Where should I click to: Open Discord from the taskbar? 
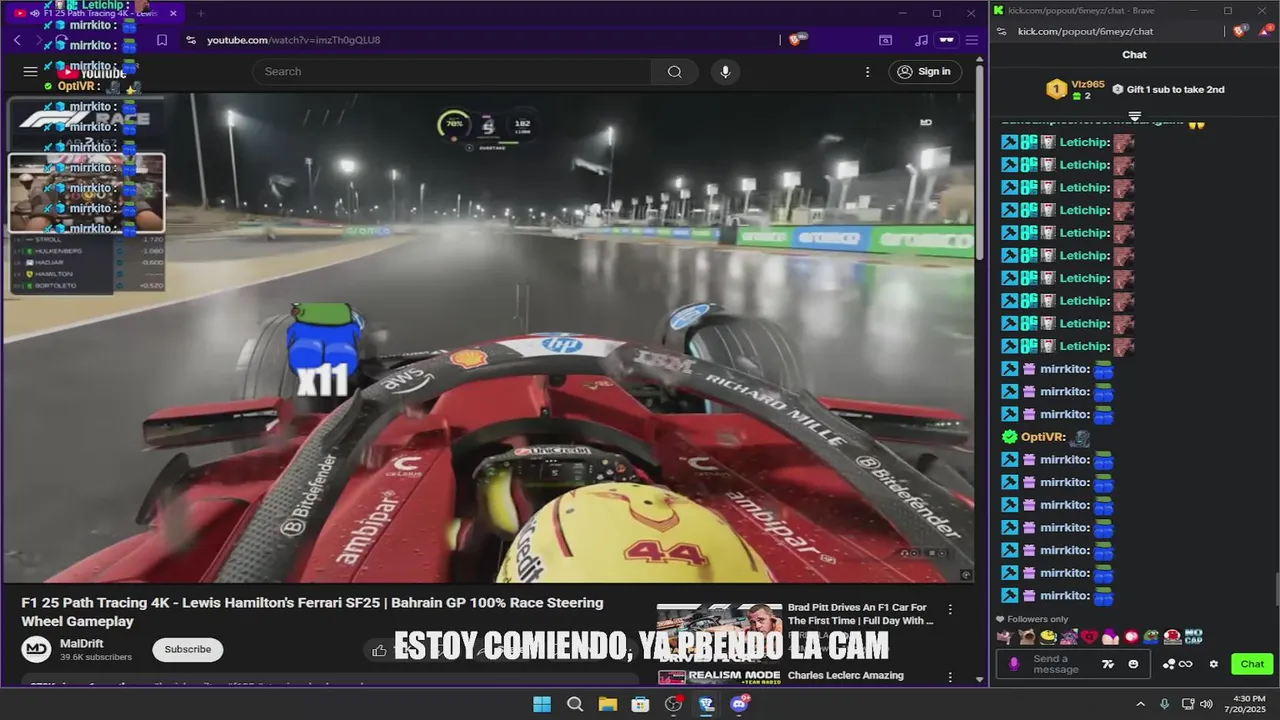click(740, 704)
